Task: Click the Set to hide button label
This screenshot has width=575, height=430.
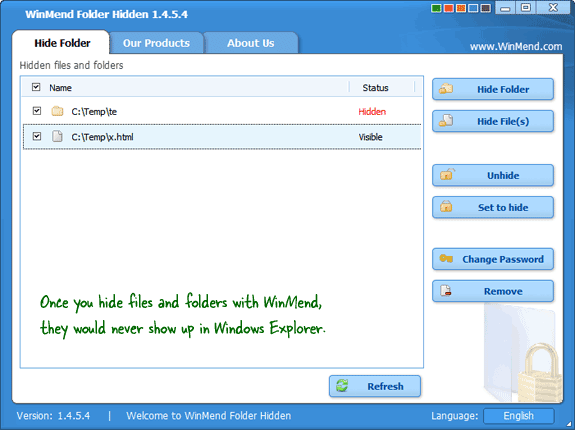Action: (503, 207)
